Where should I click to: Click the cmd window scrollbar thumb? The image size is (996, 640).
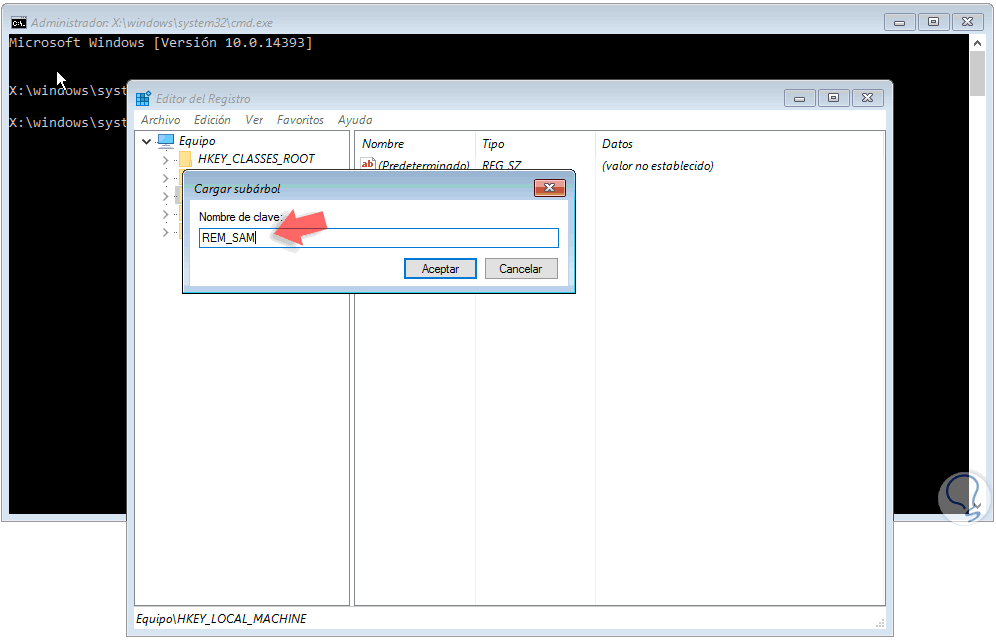coord(977,74)
